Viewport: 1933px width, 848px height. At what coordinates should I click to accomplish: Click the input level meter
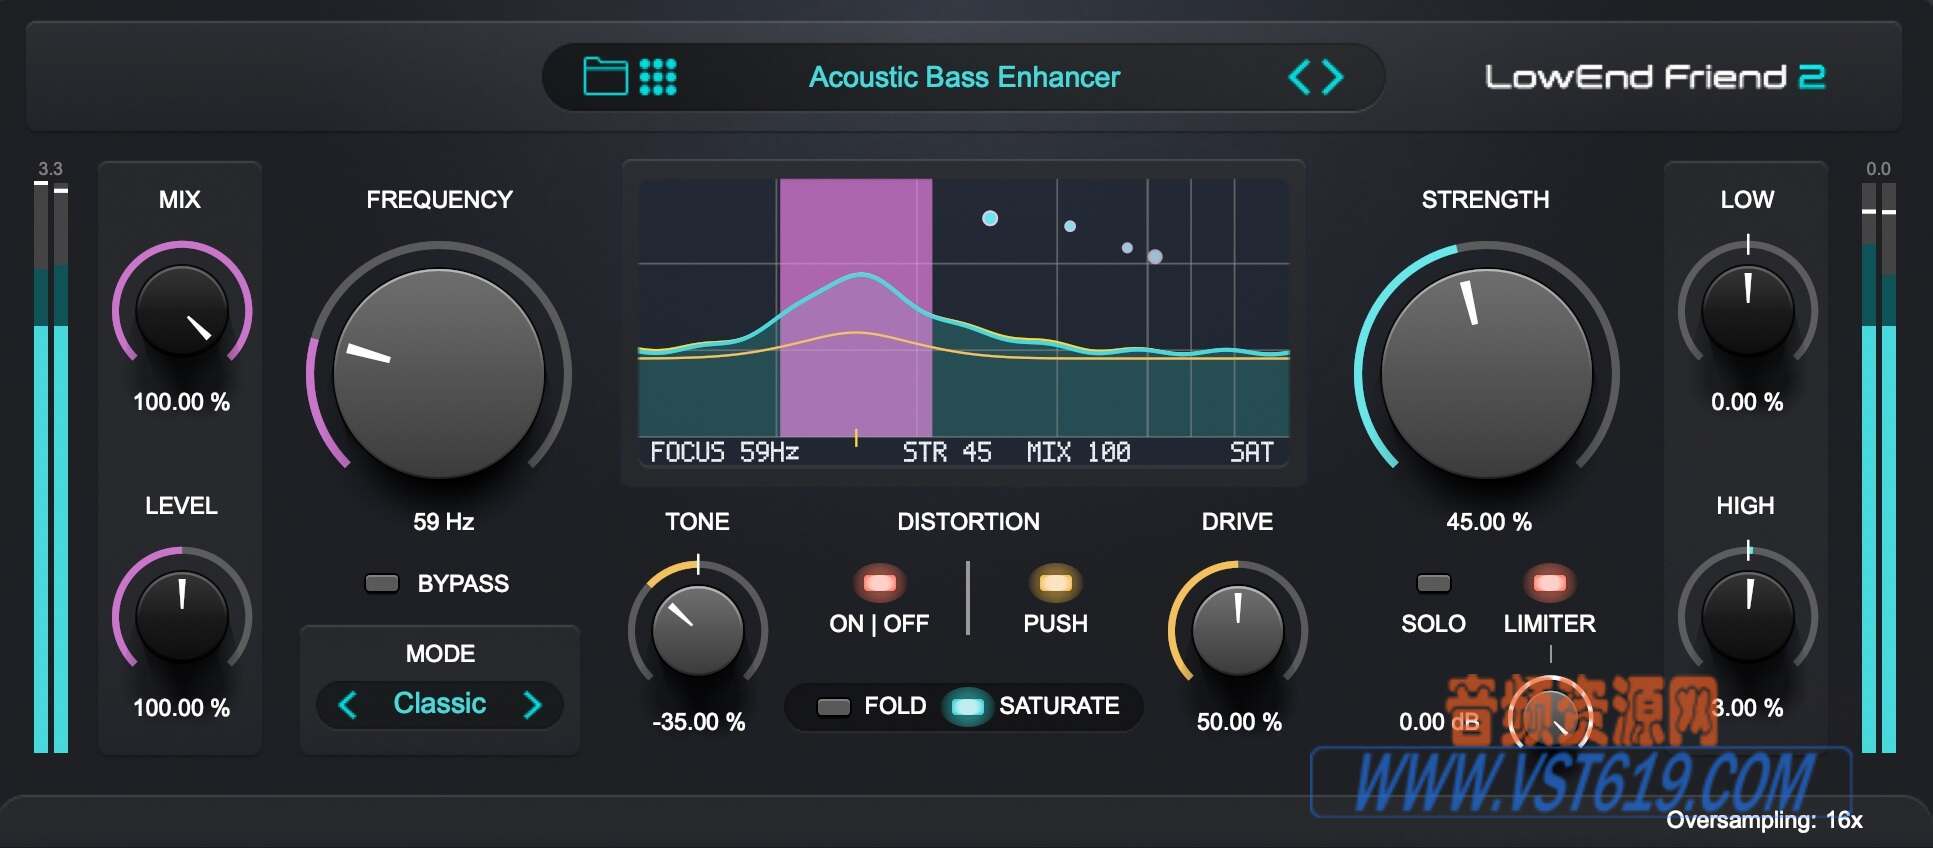(51, 467)
